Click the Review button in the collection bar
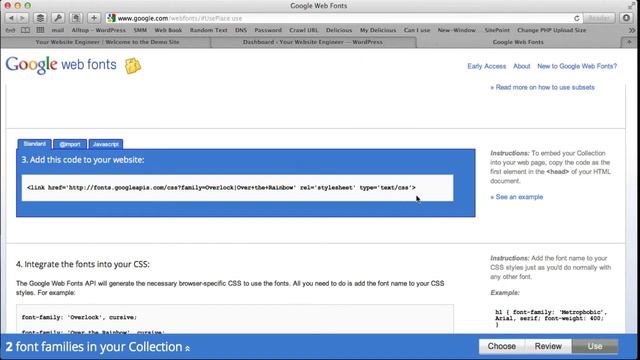This screenshot has width=640, height=360. click(548, 346)
